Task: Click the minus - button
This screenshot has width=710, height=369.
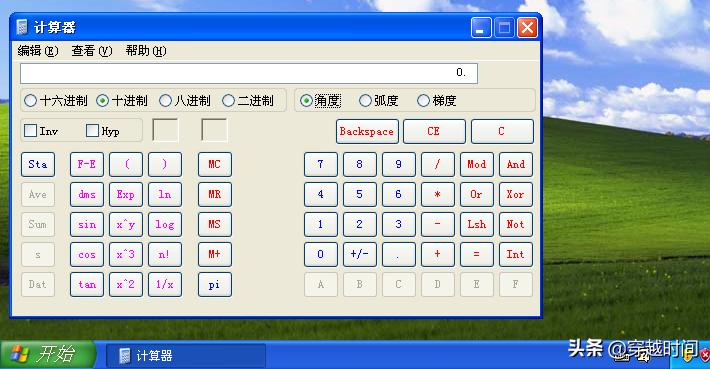Action: pos(437,225)
